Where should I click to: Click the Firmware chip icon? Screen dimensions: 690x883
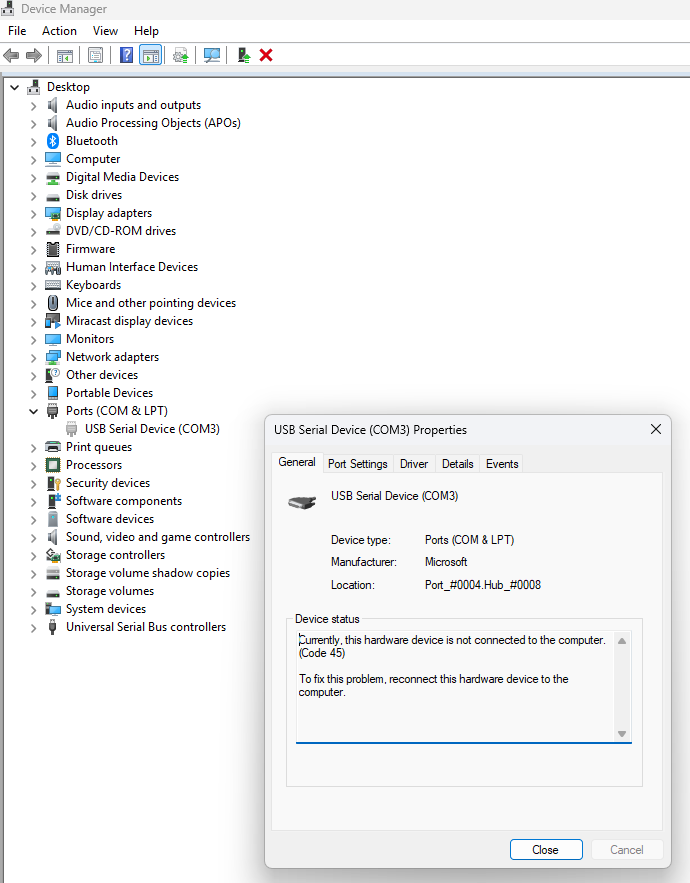click(x=53, y=249)
